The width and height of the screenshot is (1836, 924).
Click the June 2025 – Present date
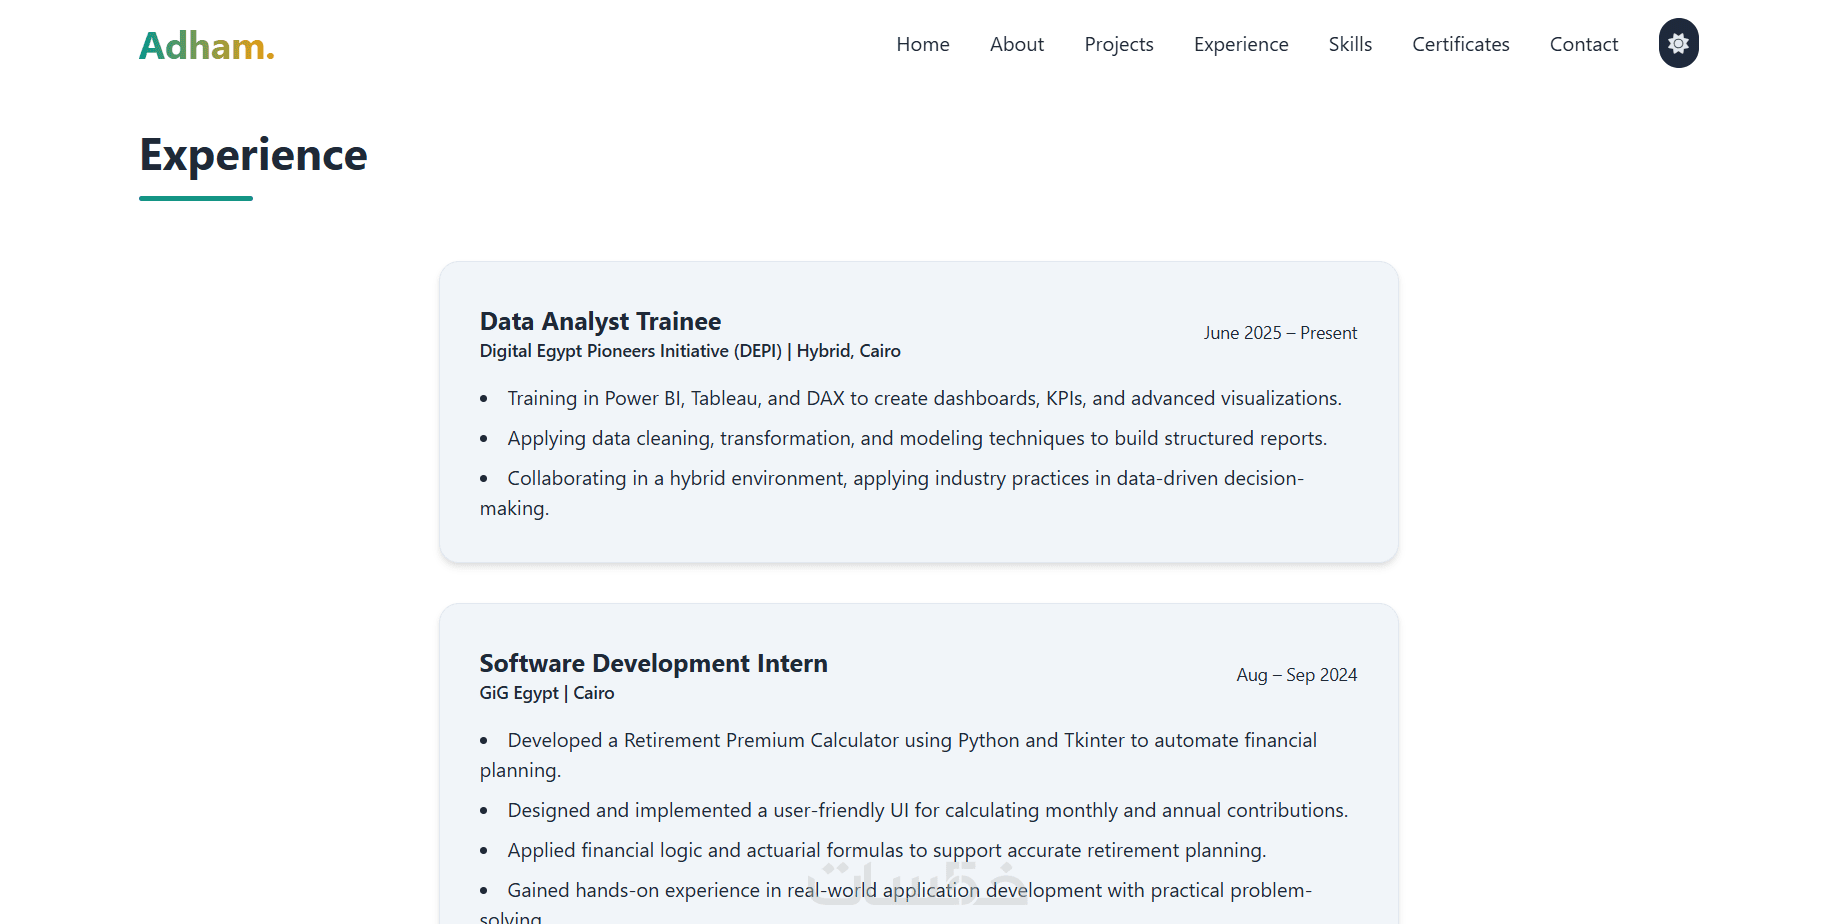point(1280,333)
